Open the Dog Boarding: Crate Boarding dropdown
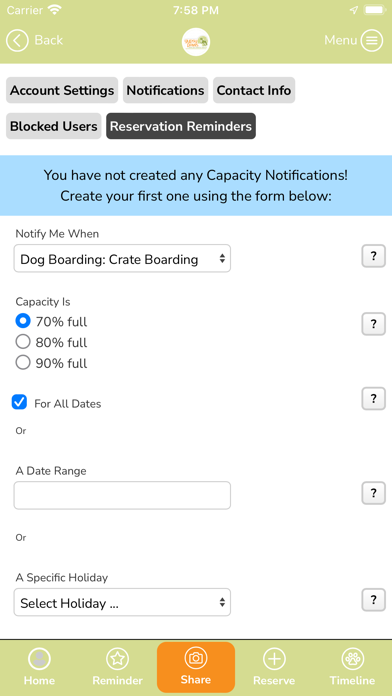 pyautogui.click(x=122, y=258)
